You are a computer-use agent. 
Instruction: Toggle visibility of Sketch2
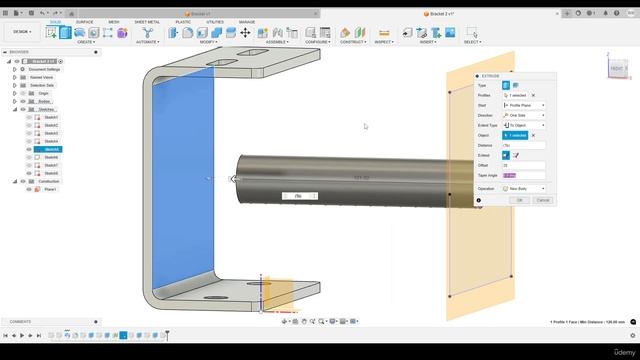click(29, 125)
